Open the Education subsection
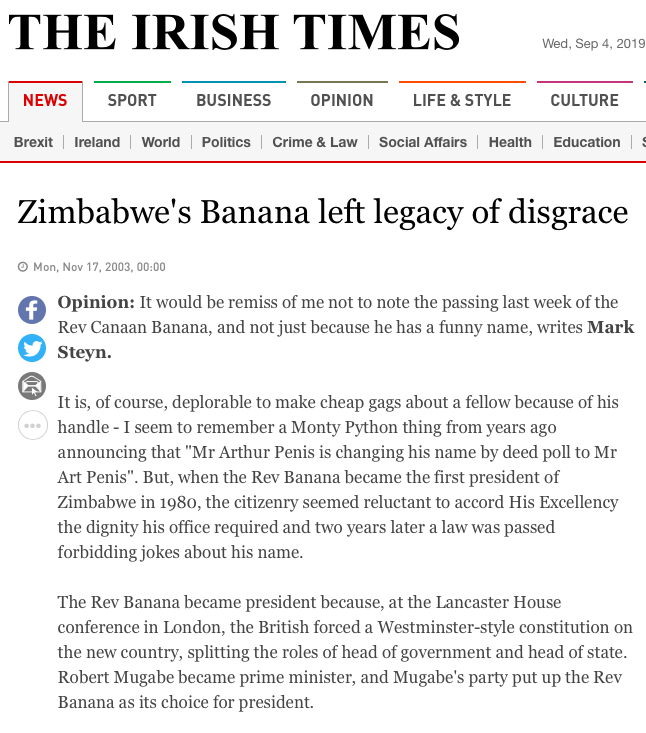 point(587,142)
